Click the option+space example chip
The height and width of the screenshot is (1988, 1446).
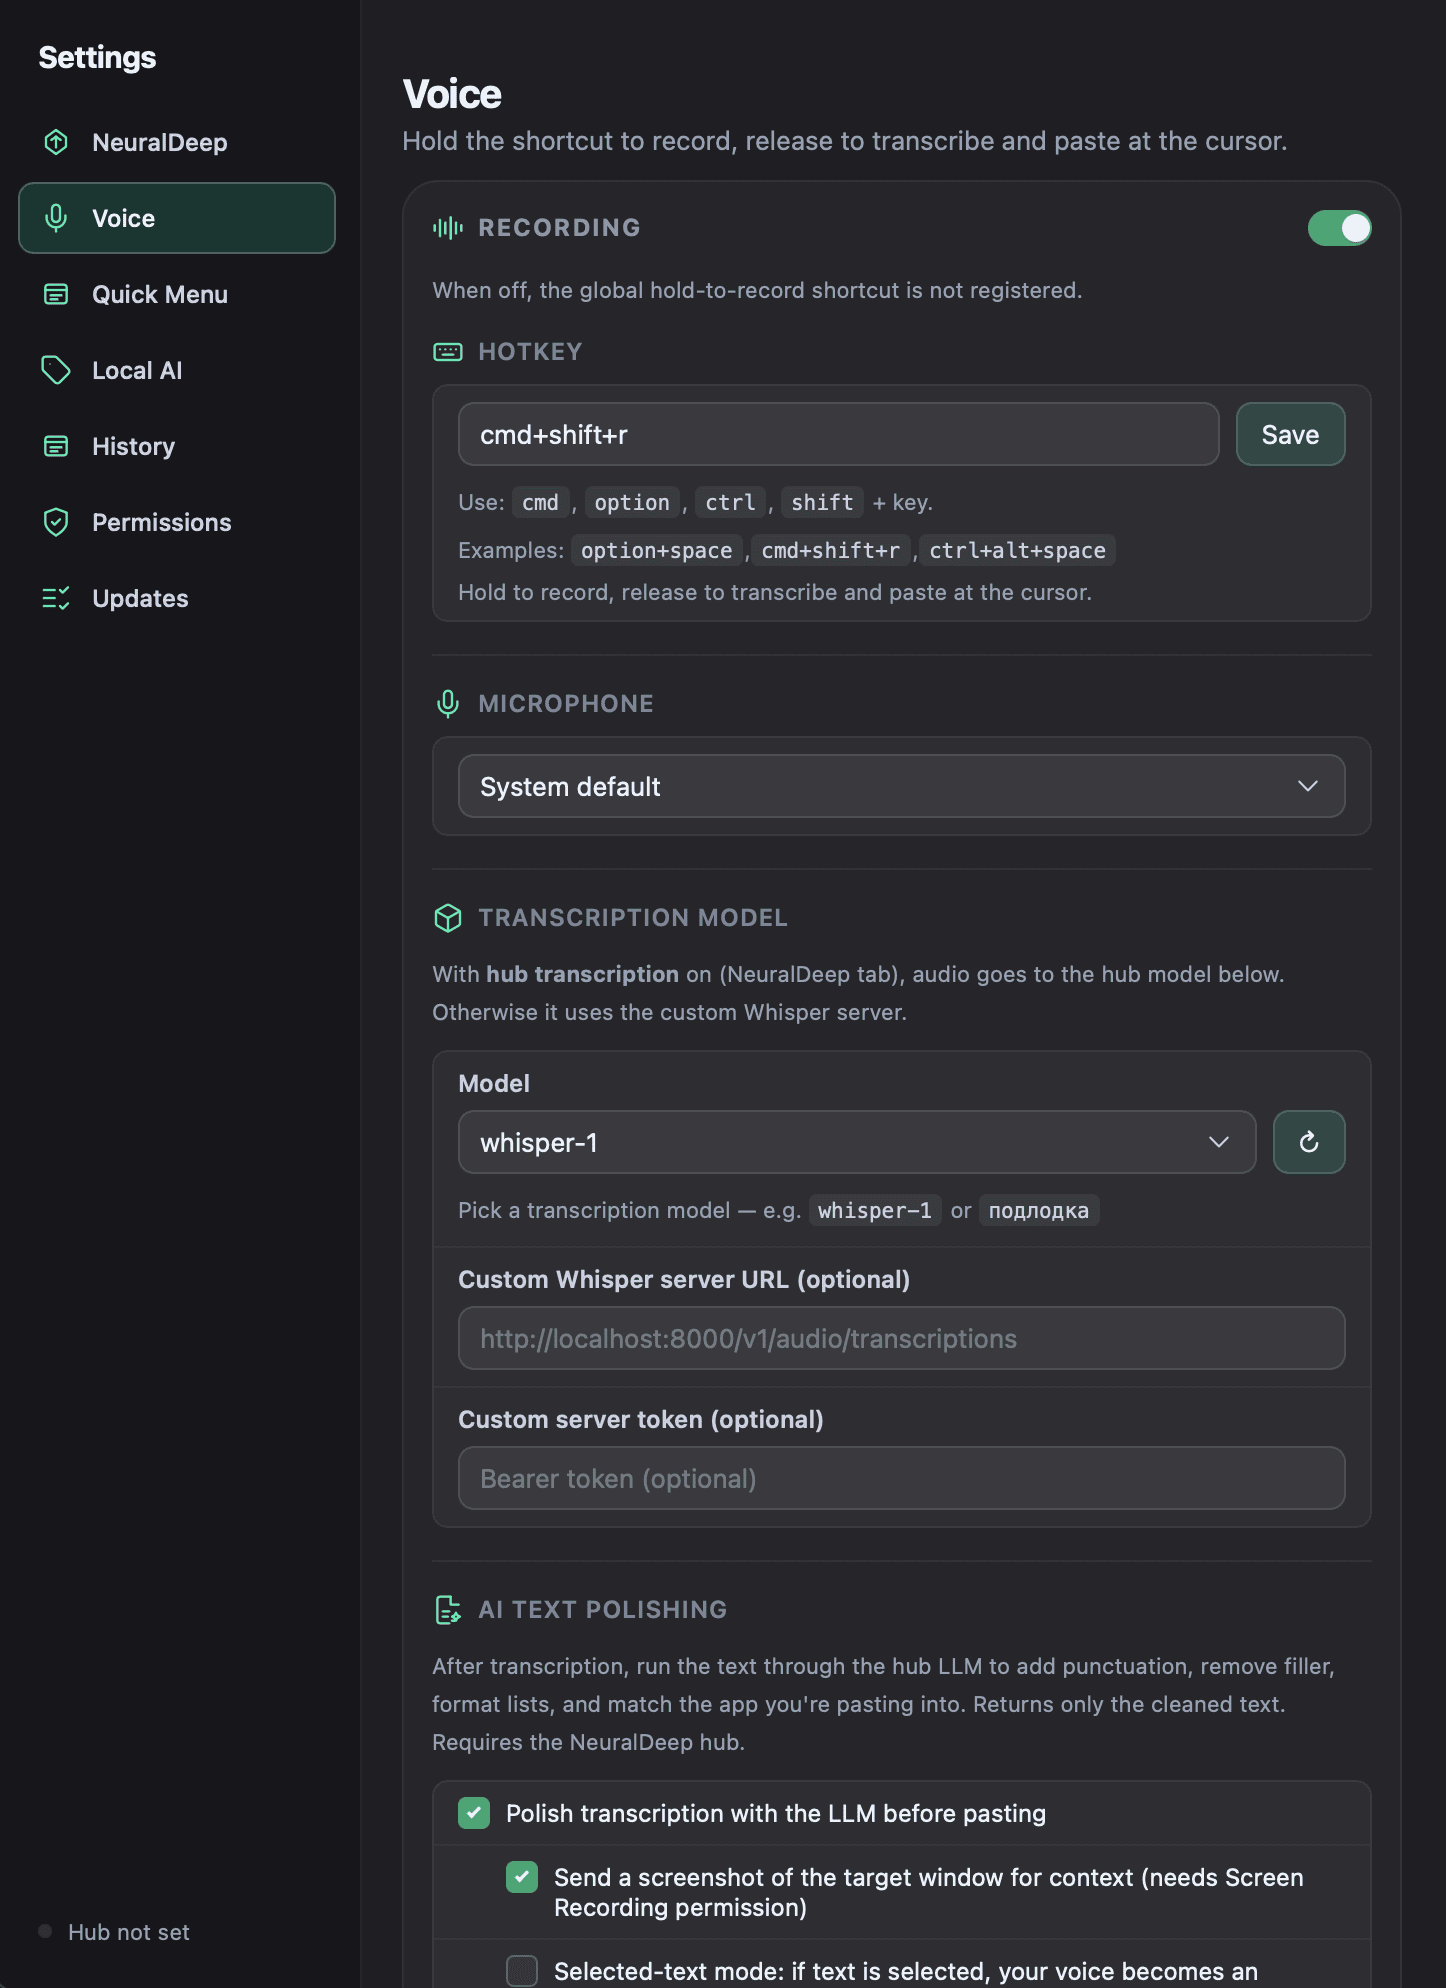coord(657,550)
